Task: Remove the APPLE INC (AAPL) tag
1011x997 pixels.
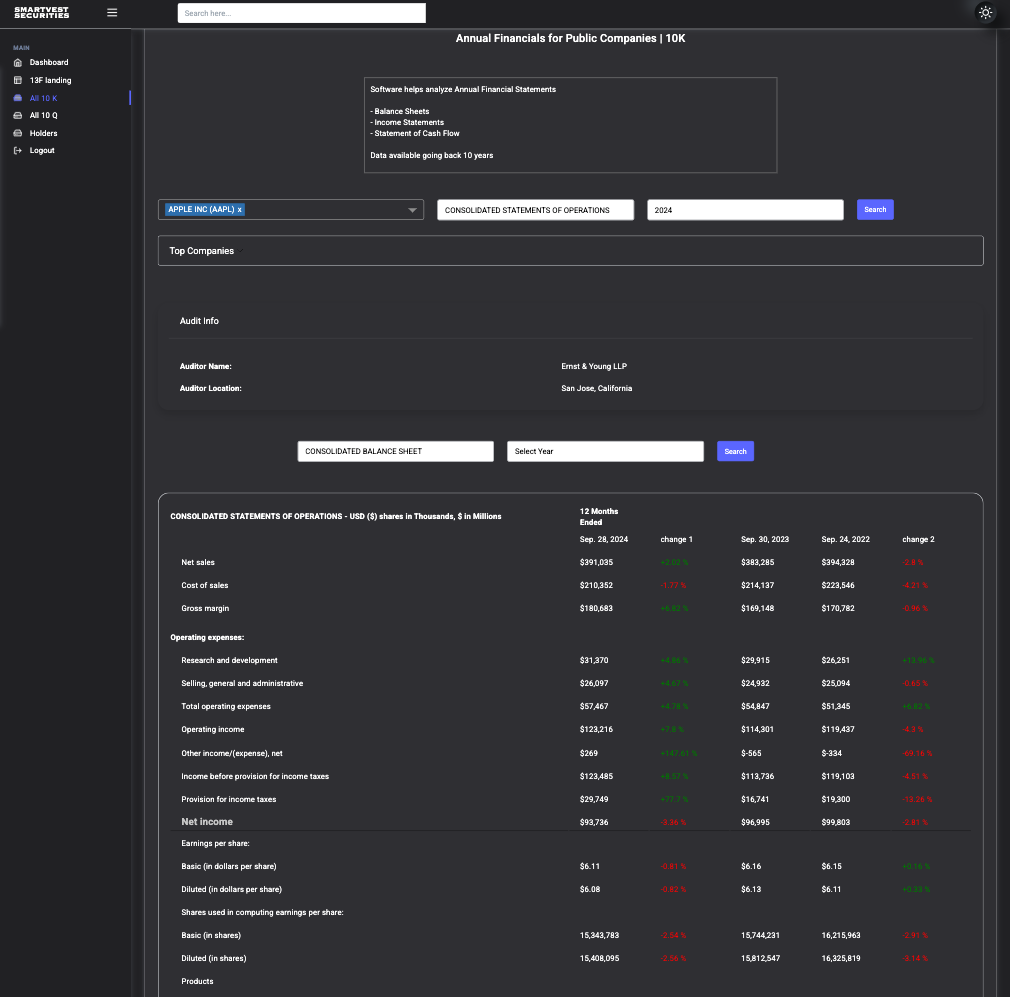Action: (x=239, y=210)
